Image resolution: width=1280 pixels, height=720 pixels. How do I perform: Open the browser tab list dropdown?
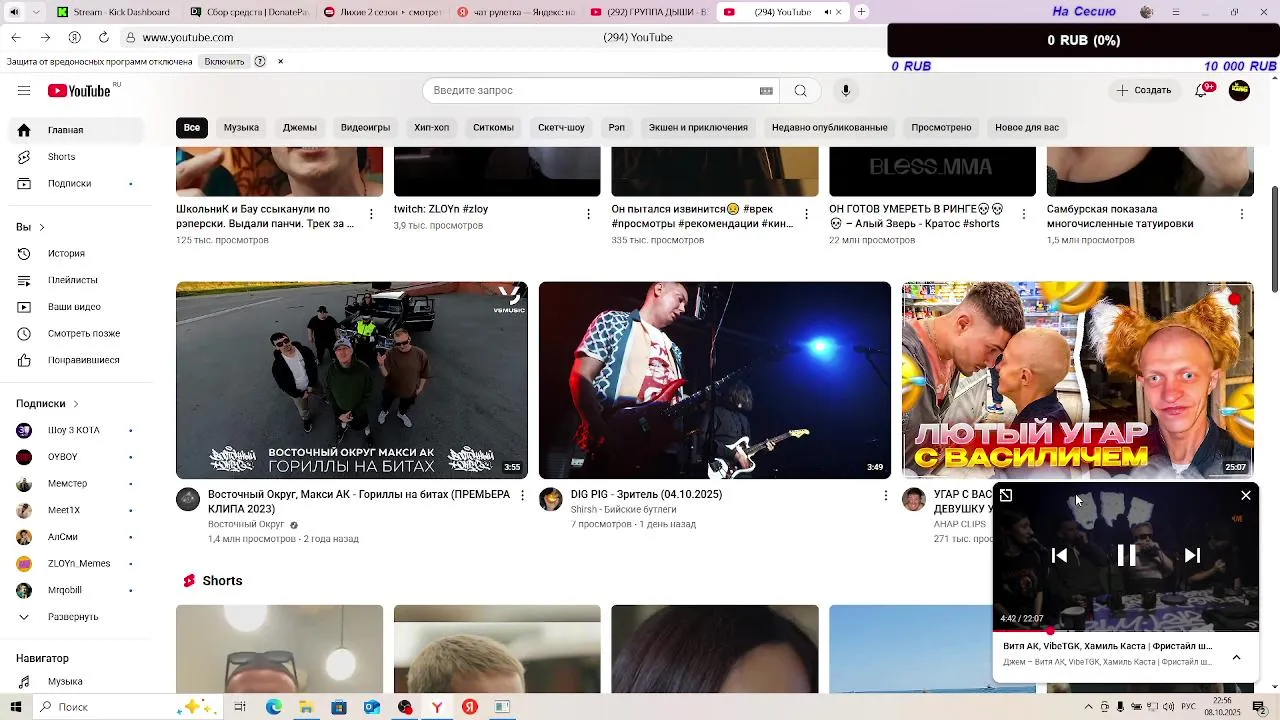[x=37, y=12]
